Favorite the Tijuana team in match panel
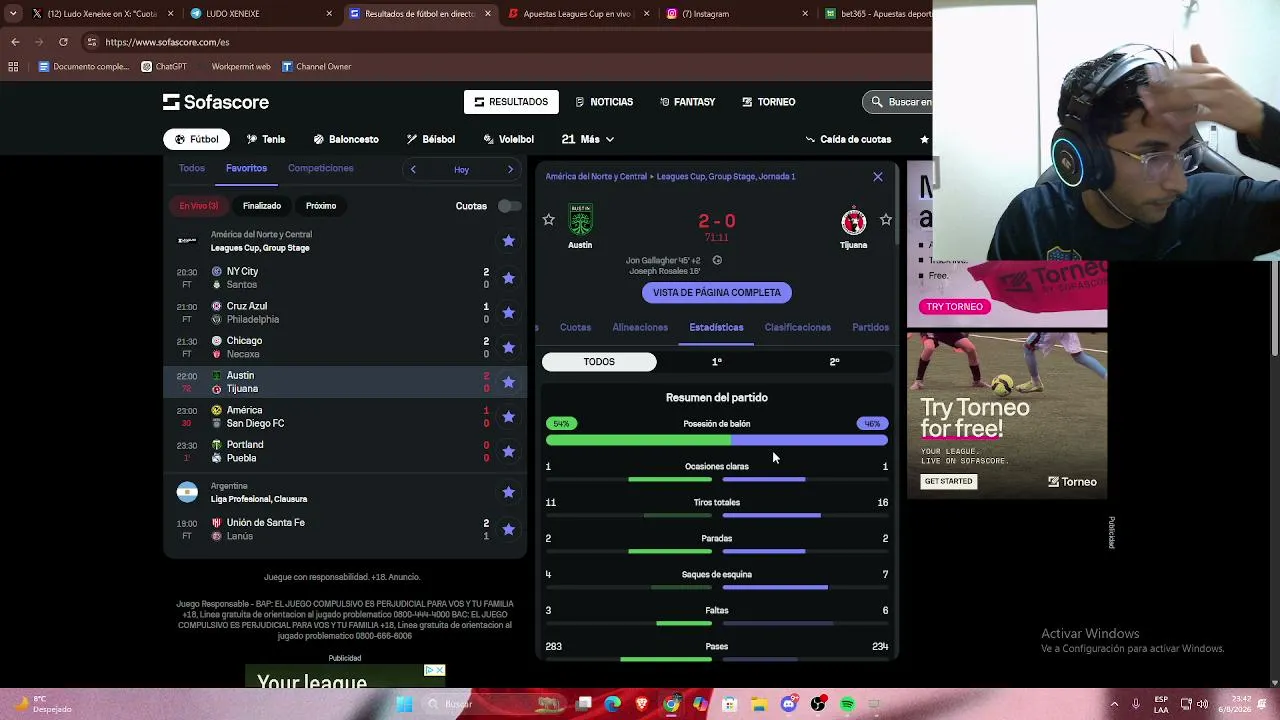Screen dimensions: 1280x720 [885, 219]
